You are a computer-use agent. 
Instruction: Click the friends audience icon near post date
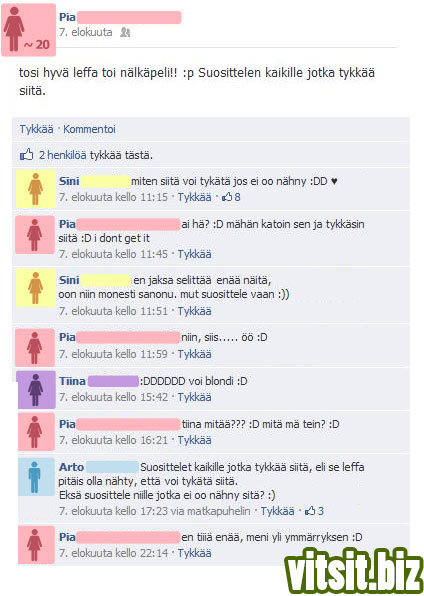pyautogui.click(x=125, y=32)
